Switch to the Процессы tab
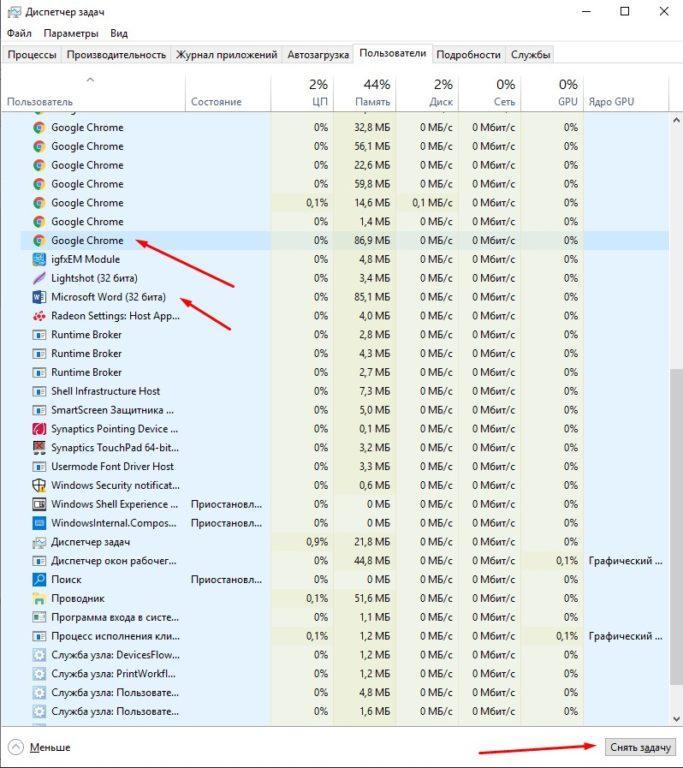The width and height of the screenshot is (683, 768). [x=32, y=55]
